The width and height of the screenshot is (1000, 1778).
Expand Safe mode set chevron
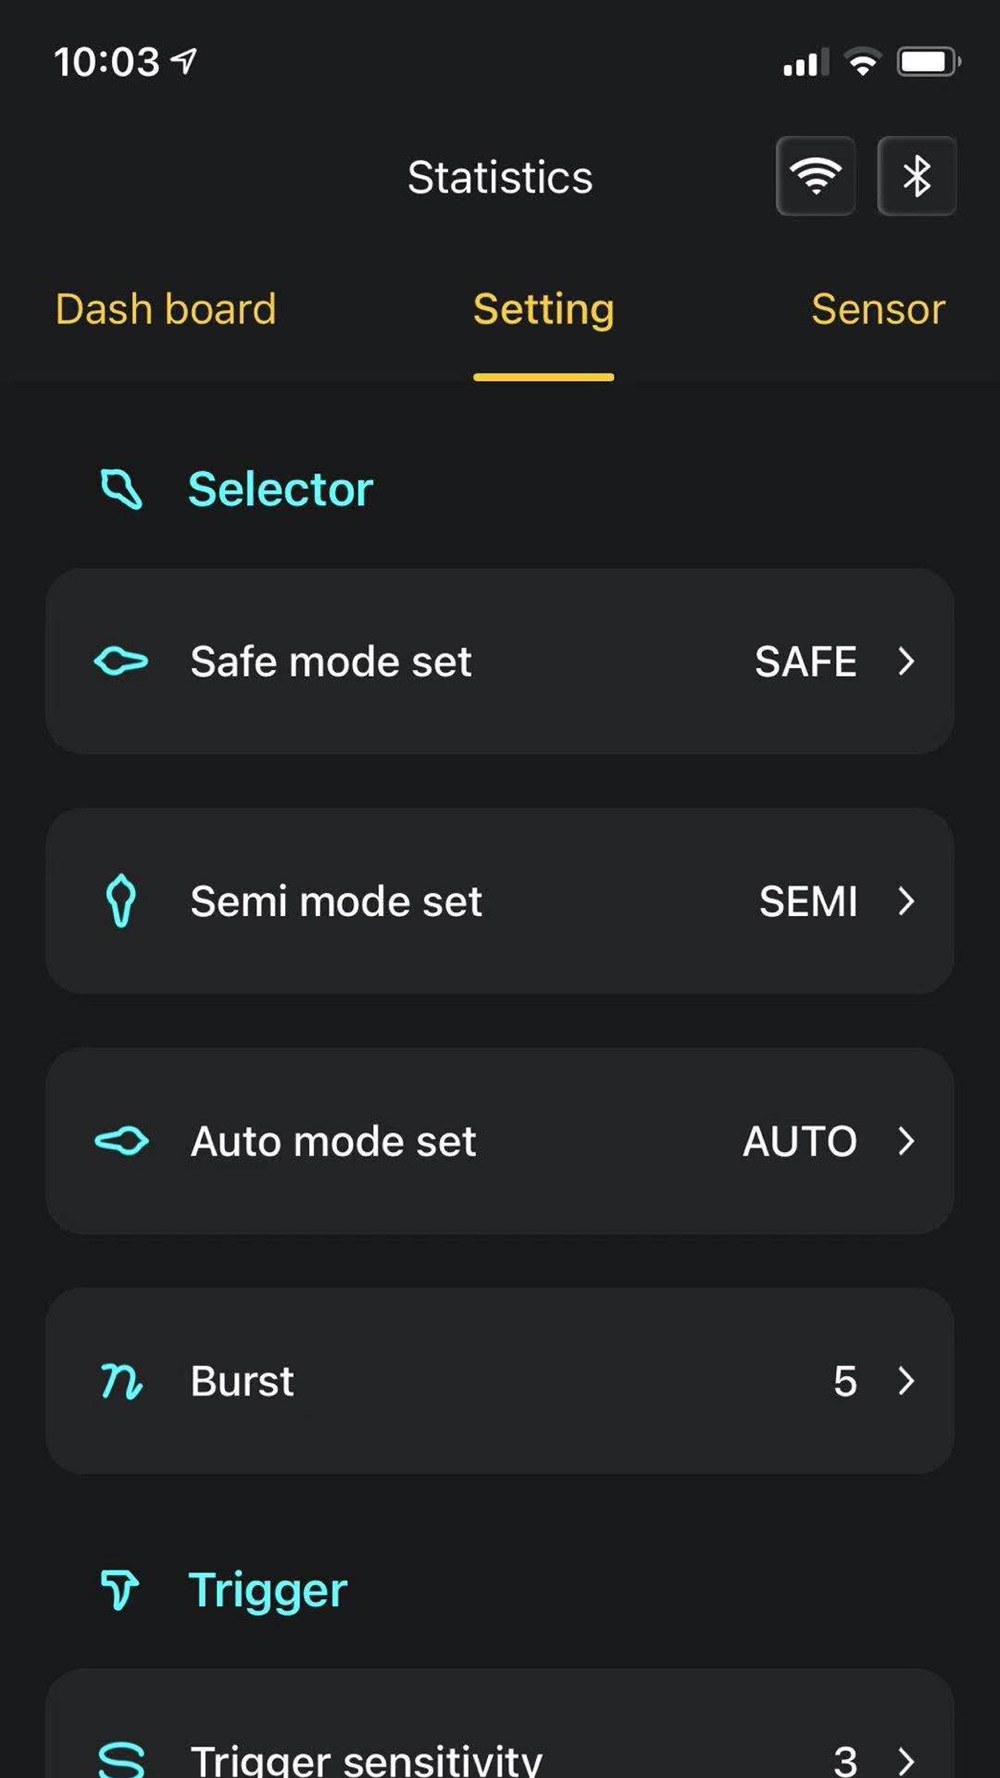click(x=906, y=661)
